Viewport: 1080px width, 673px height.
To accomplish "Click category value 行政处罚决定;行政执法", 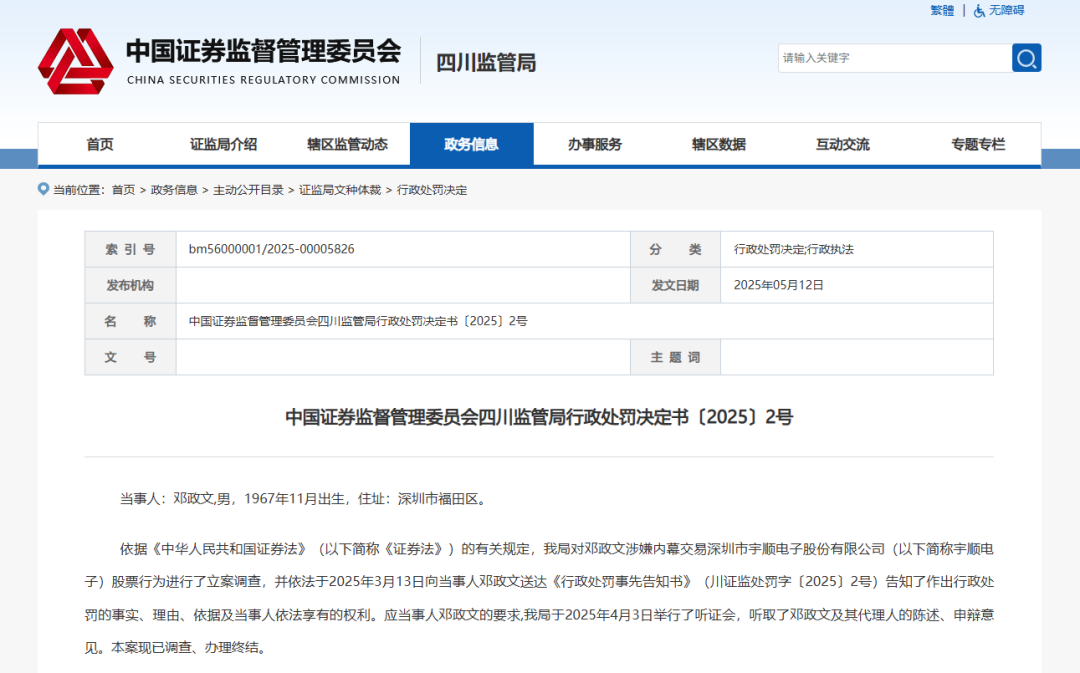I will (793, 249).
